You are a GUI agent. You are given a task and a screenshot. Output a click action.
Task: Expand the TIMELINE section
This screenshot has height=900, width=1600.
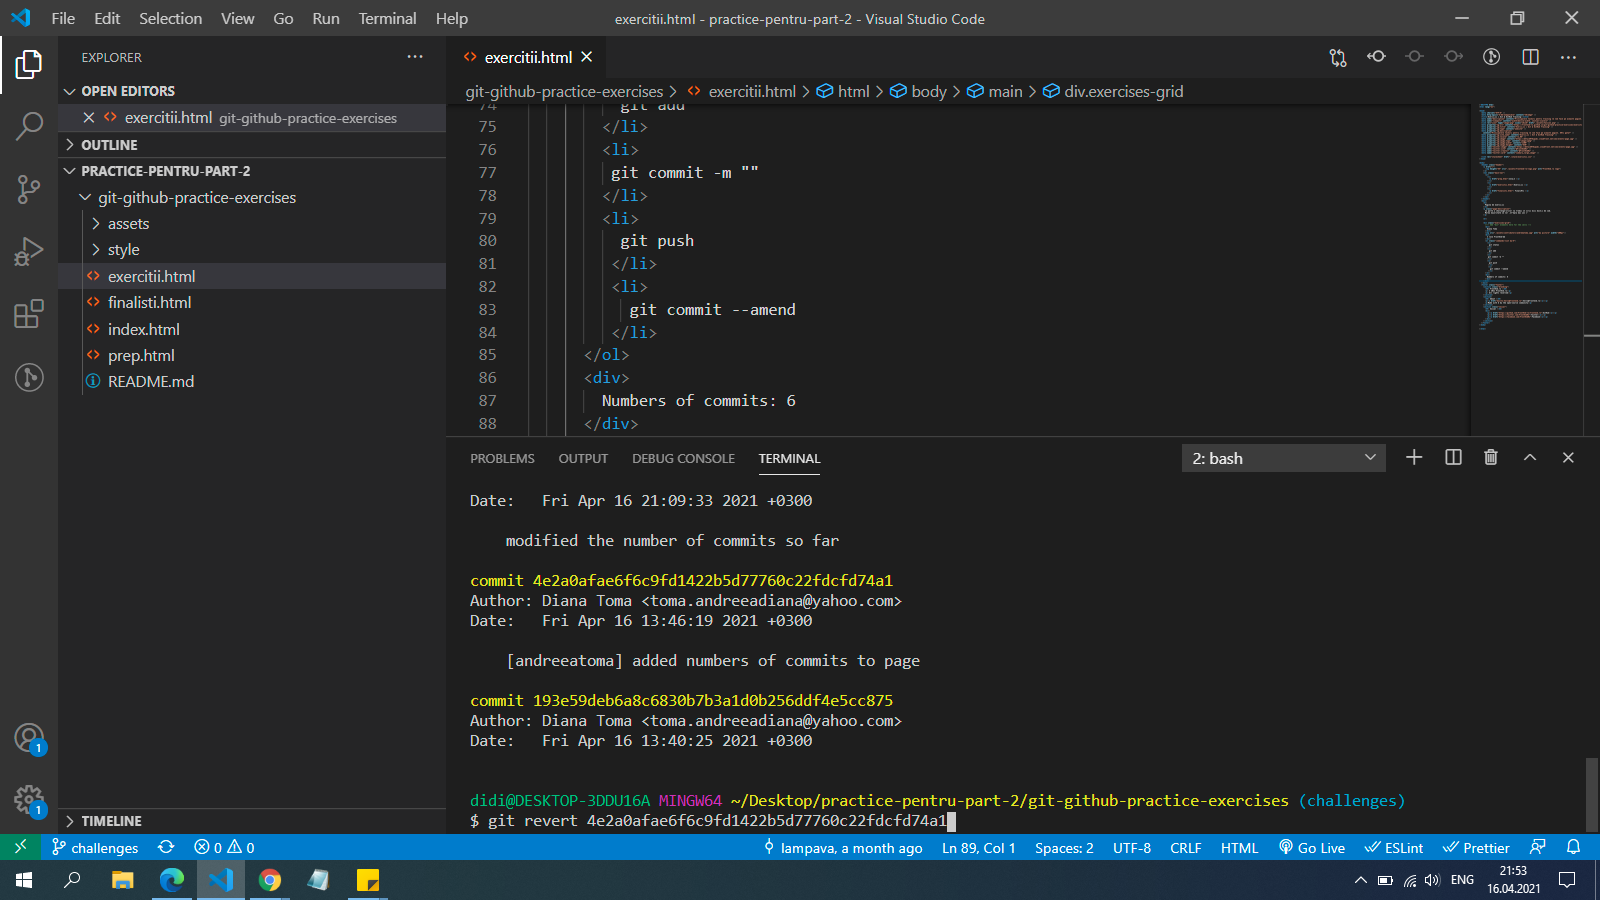coord(111,821)
